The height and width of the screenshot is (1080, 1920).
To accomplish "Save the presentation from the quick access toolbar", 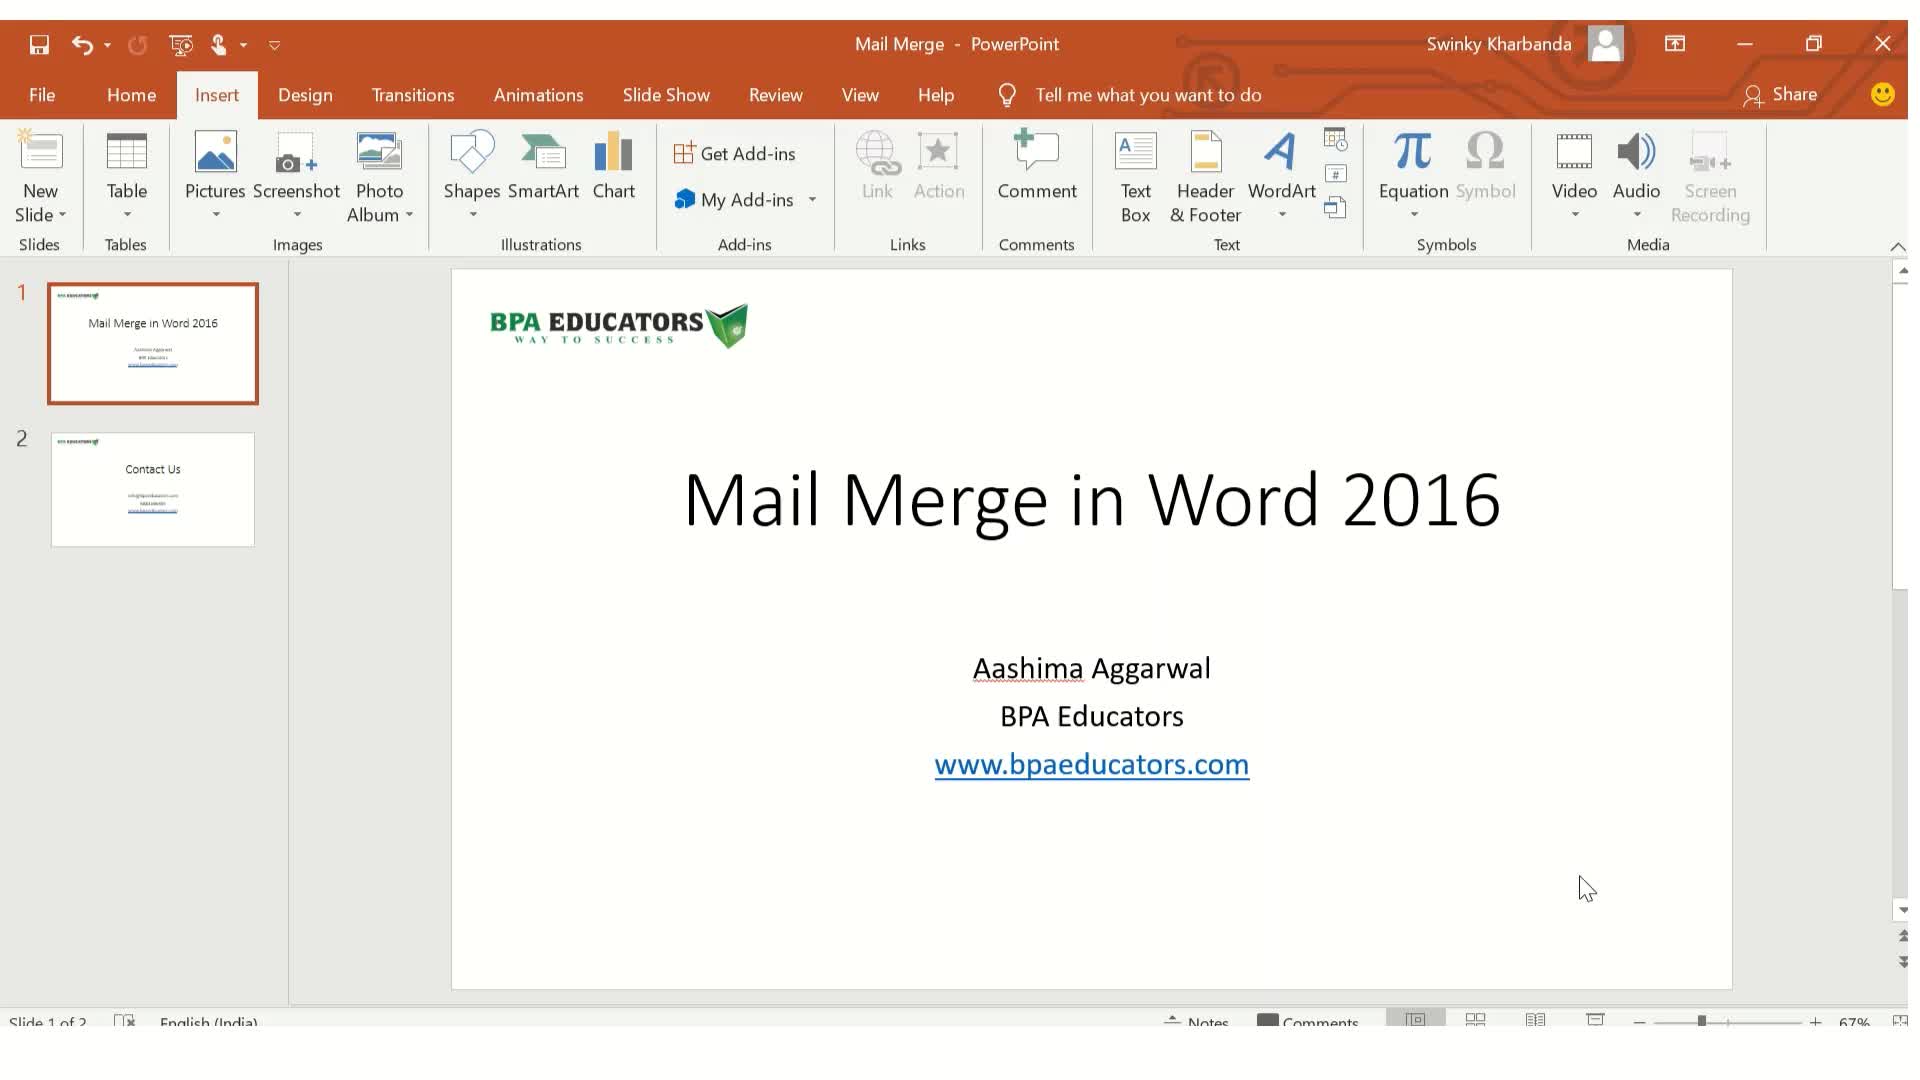I will point(39,45).
